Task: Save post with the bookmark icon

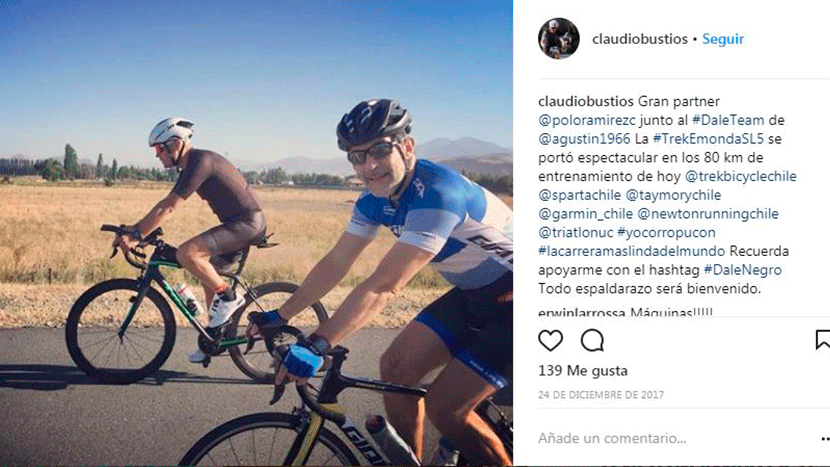Action: click(x=823, y=340)
